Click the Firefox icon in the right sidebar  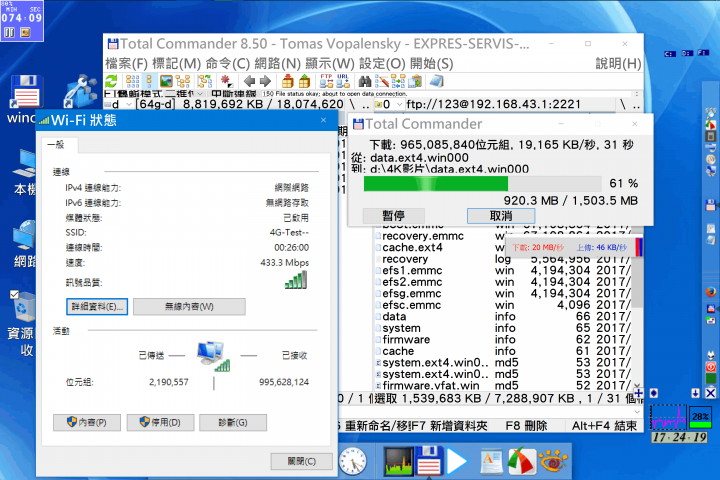(x=710, y=292)
